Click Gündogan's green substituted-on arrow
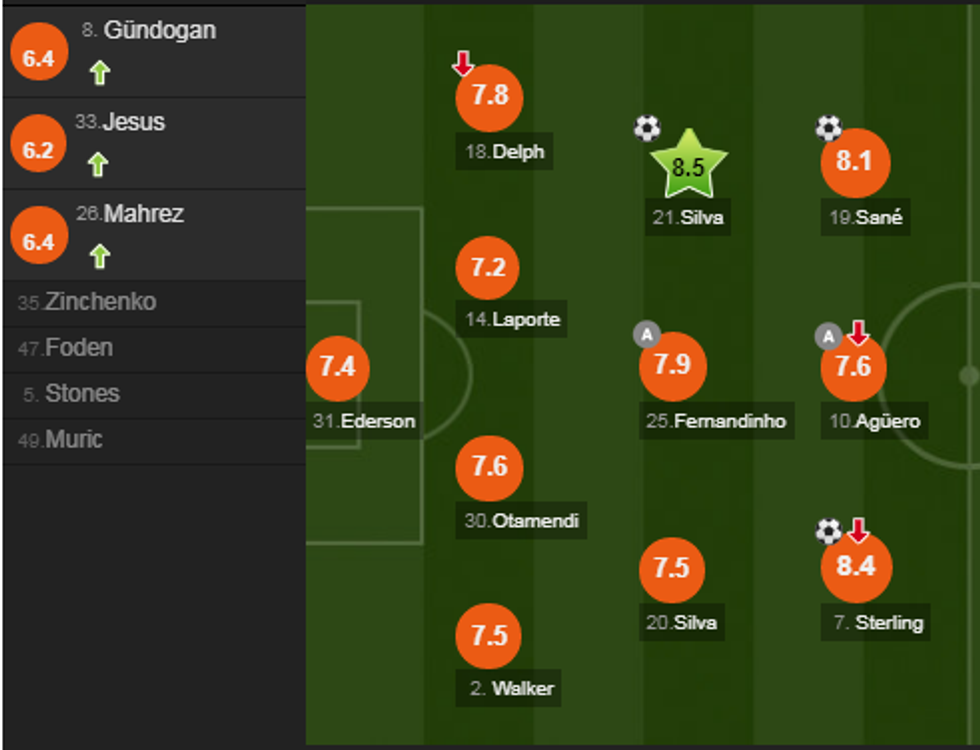This screenshot has width=980, height=750. click(98, 72)
